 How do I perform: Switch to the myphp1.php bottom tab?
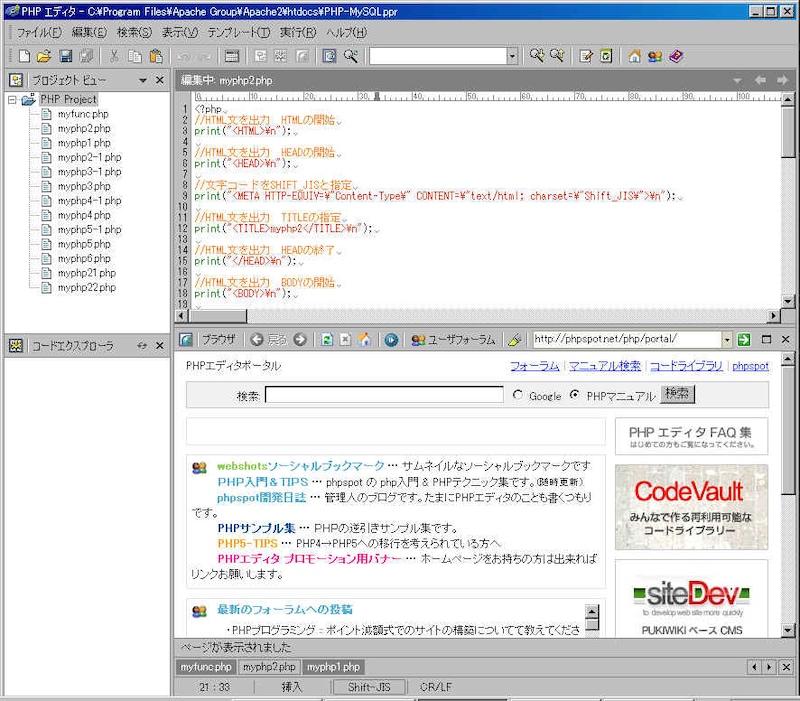(x=334, y=667)
